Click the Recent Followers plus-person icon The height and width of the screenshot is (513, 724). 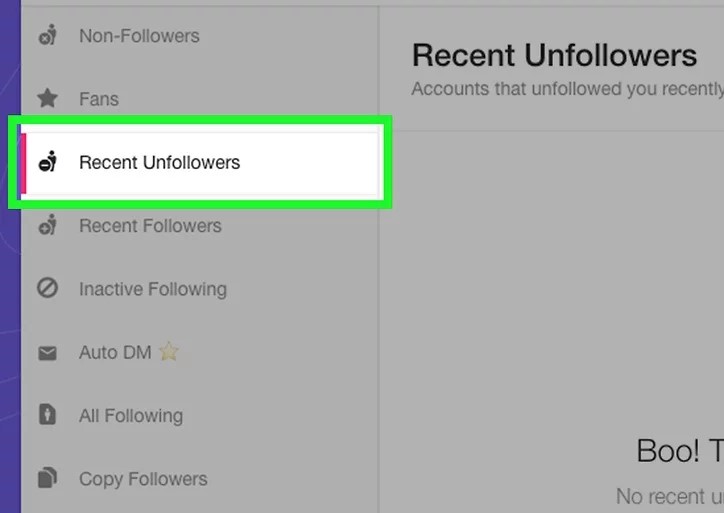tap(48, 225)
